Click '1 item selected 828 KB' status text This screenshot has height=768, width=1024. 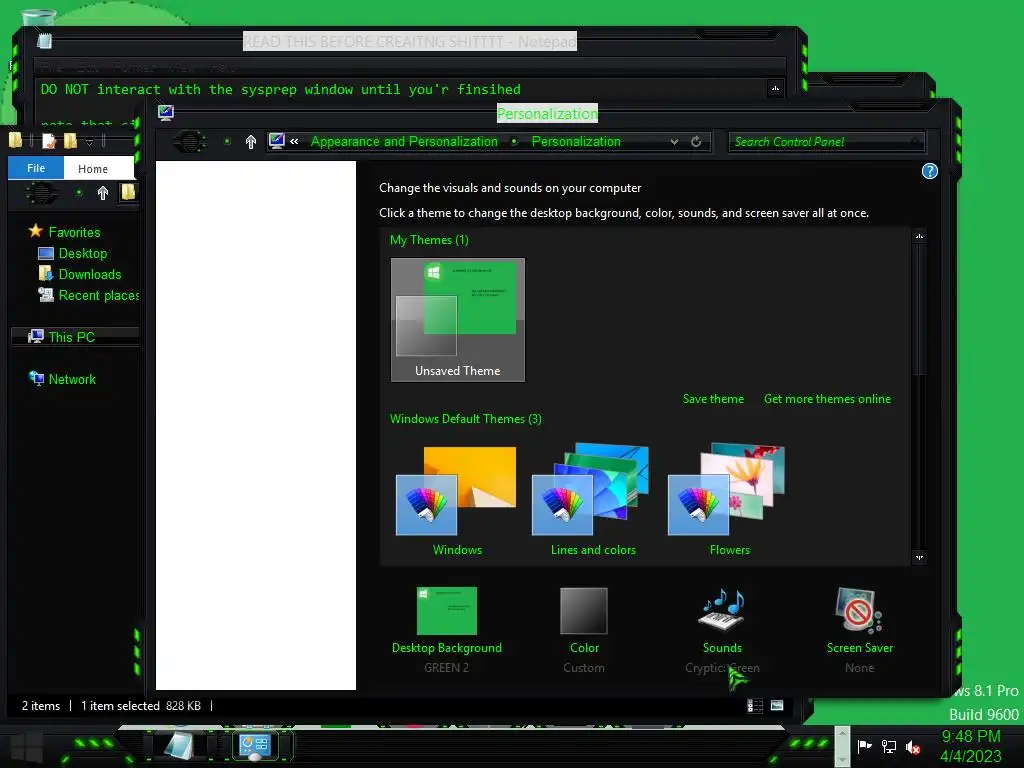[x=140, y=705]
